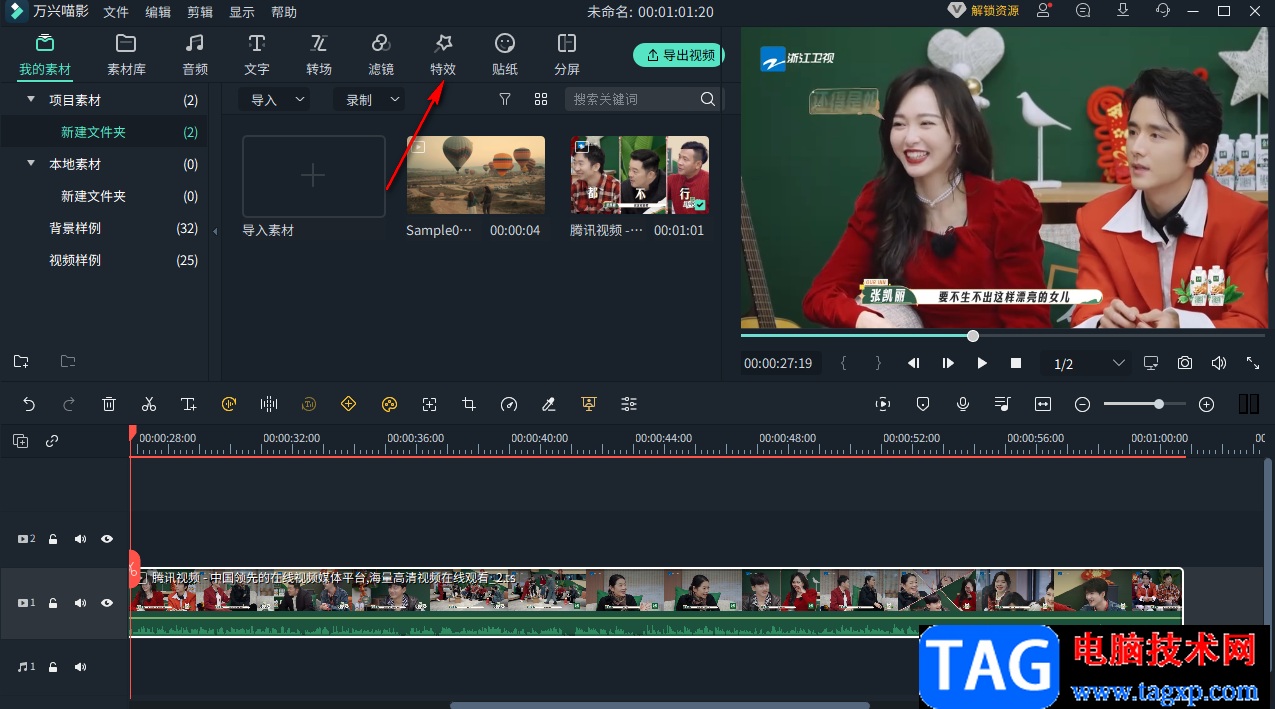
Task: Open the 分屏 split screen tab
Action: 567,55
